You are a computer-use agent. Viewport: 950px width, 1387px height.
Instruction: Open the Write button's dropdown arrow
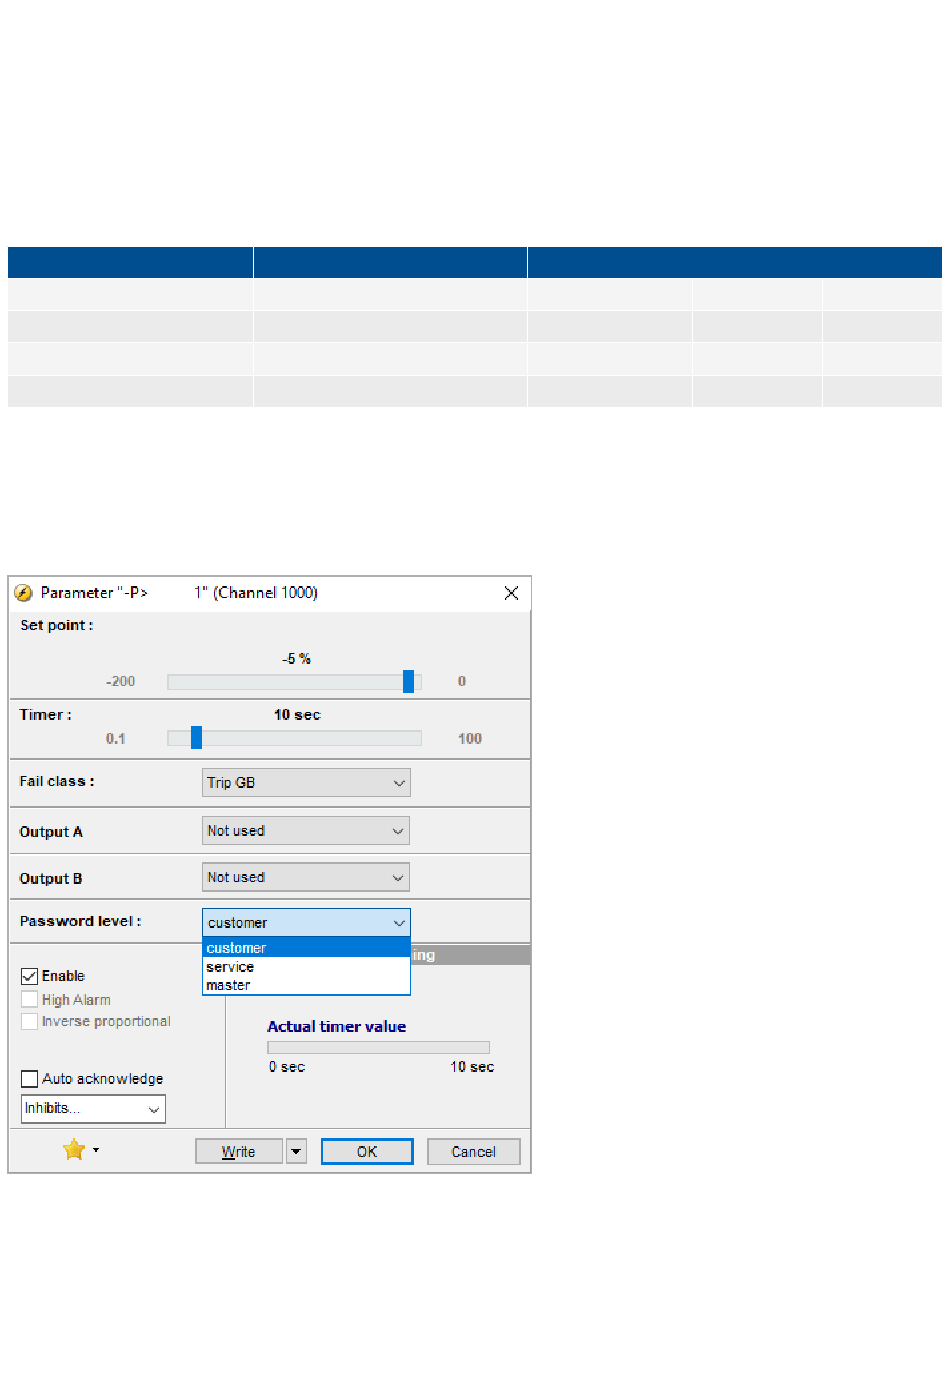tap(296, 1152)
